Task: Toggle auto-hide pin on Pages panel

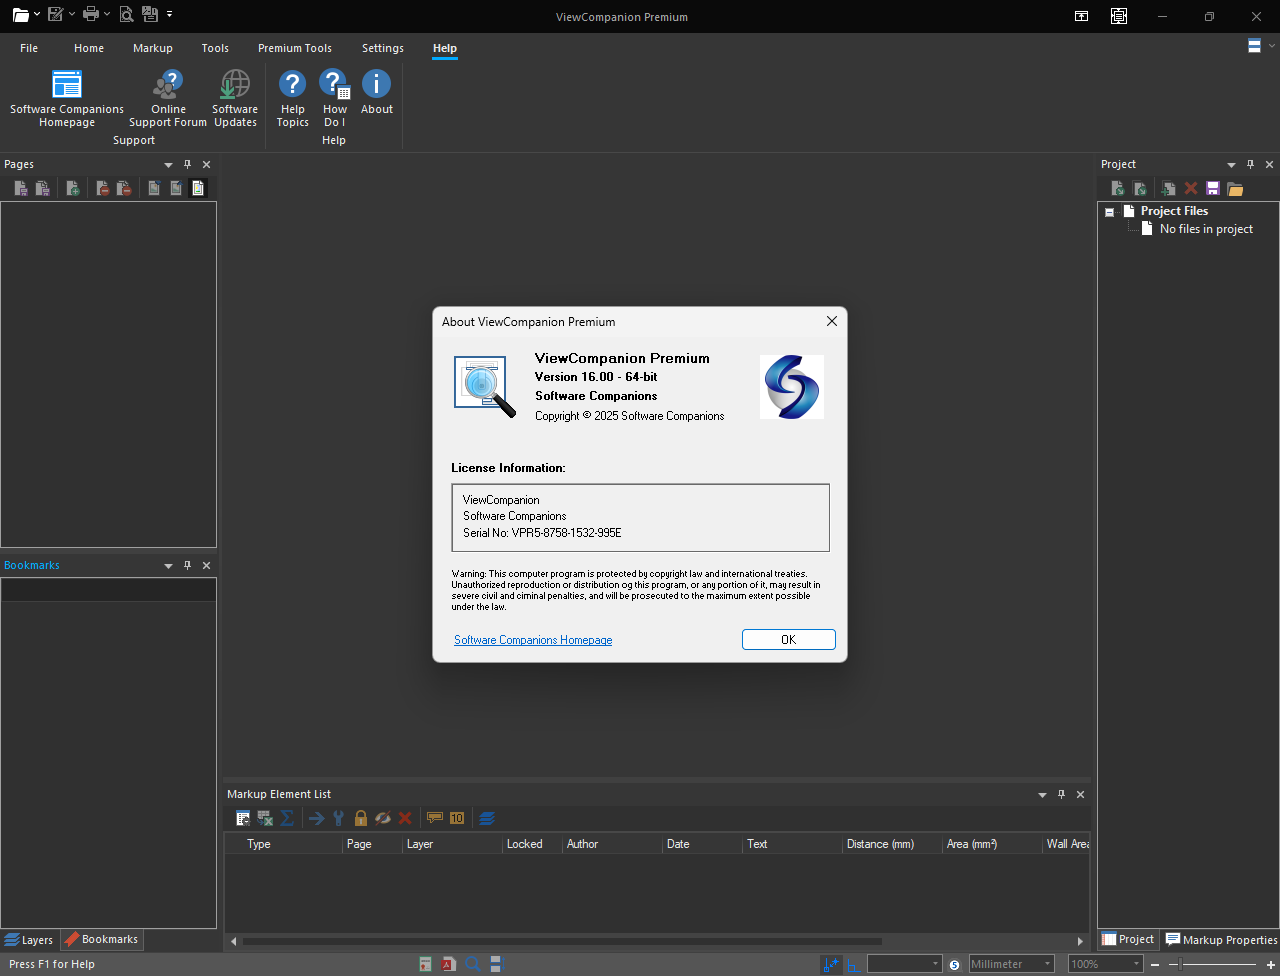Action: (187, 164)
